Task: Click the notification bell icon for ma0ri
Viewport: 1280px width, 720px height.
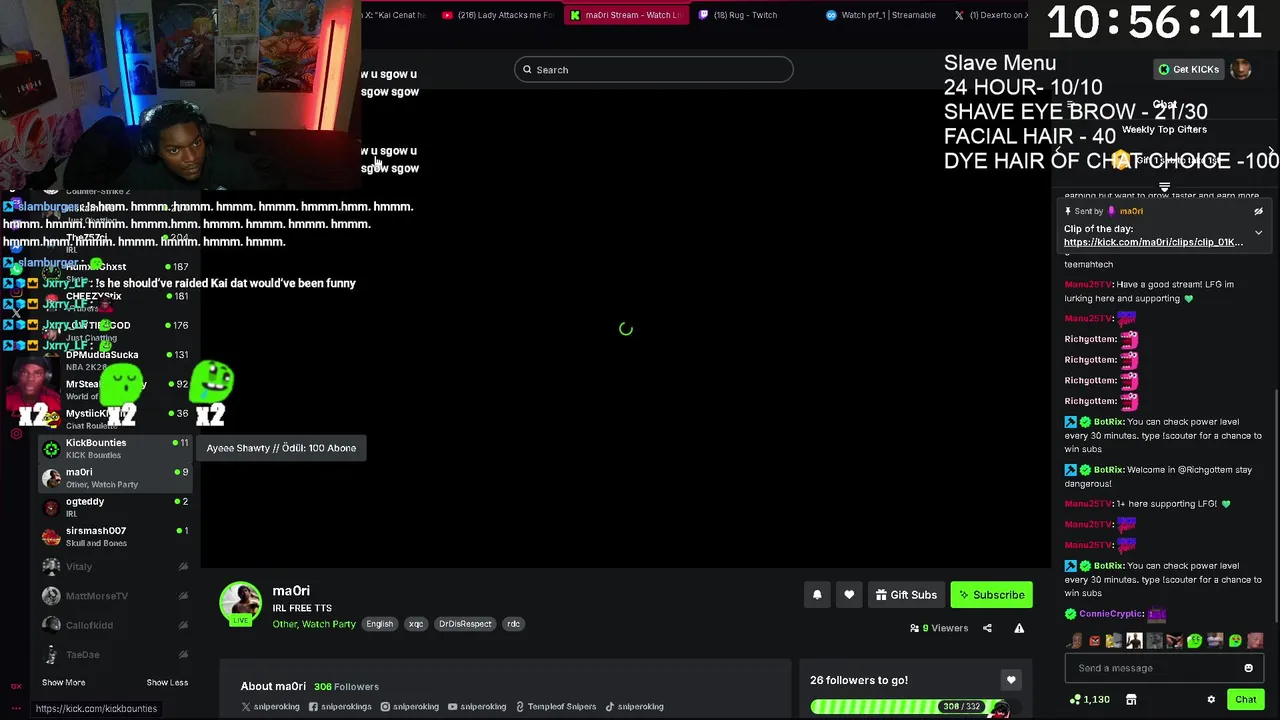Action: click(817, 595)
